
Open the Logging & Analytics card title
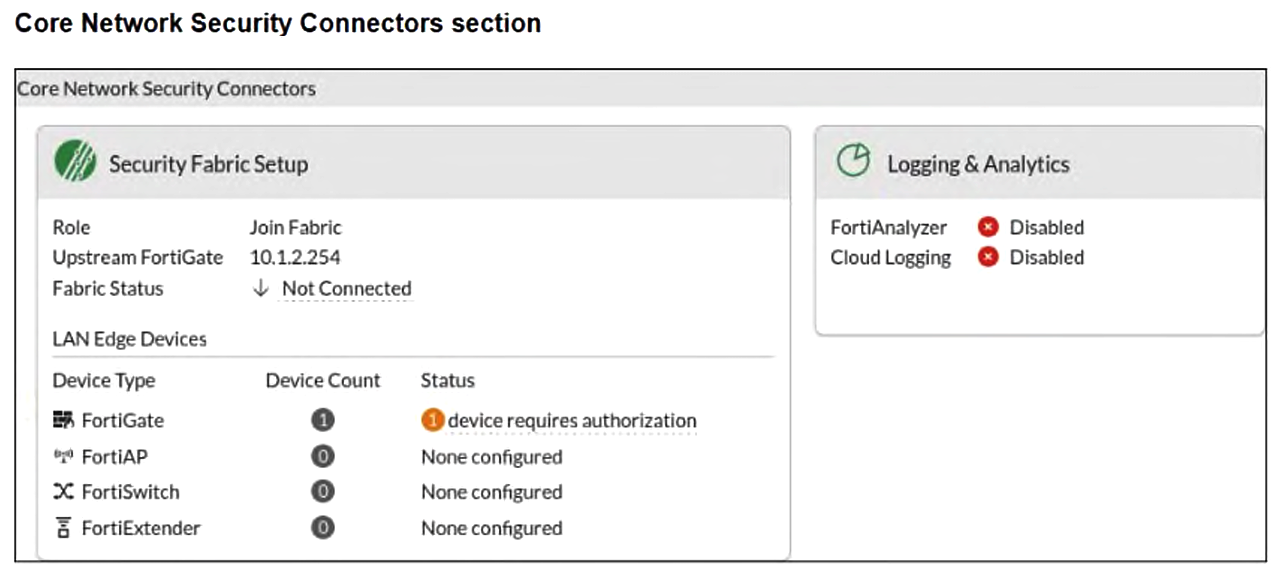click(978, 164)
